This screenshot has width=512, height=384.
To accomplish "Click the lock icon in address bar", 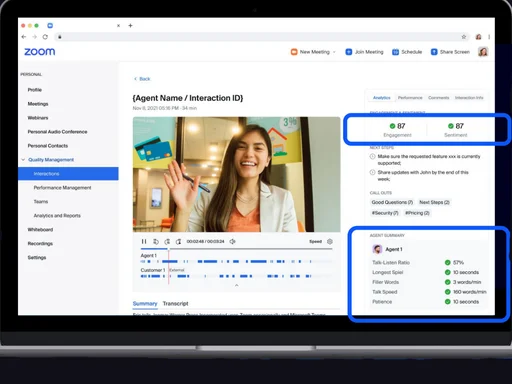I will click(60, 37).
